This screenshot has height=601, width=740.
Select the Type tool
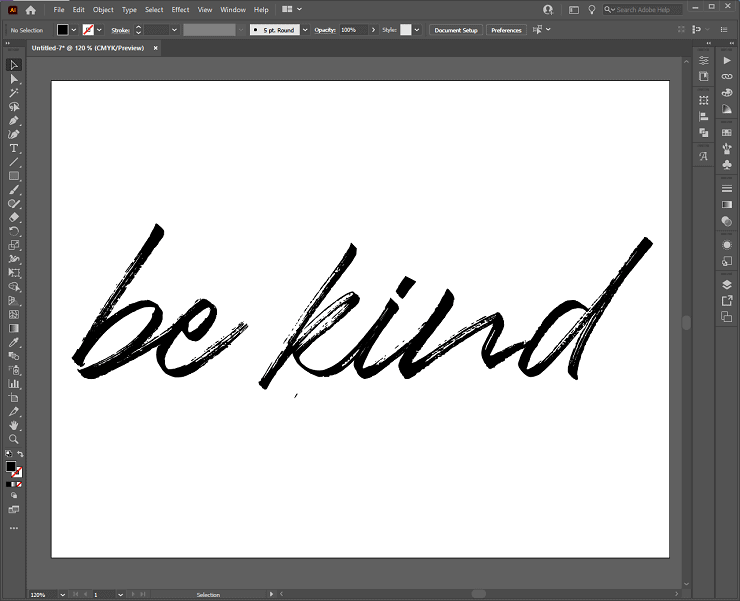point(14,148)
